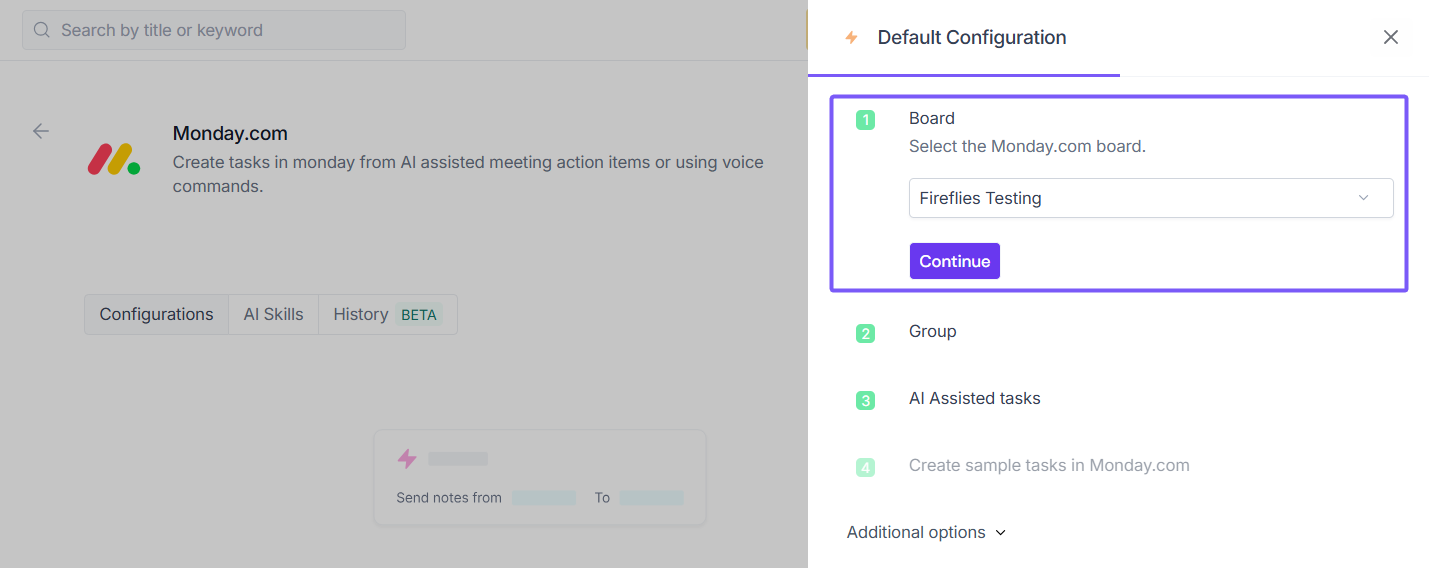Screen dimensions: 1429x568
Task: Click the step 3 number badge
Action: [x=865, y=400]
